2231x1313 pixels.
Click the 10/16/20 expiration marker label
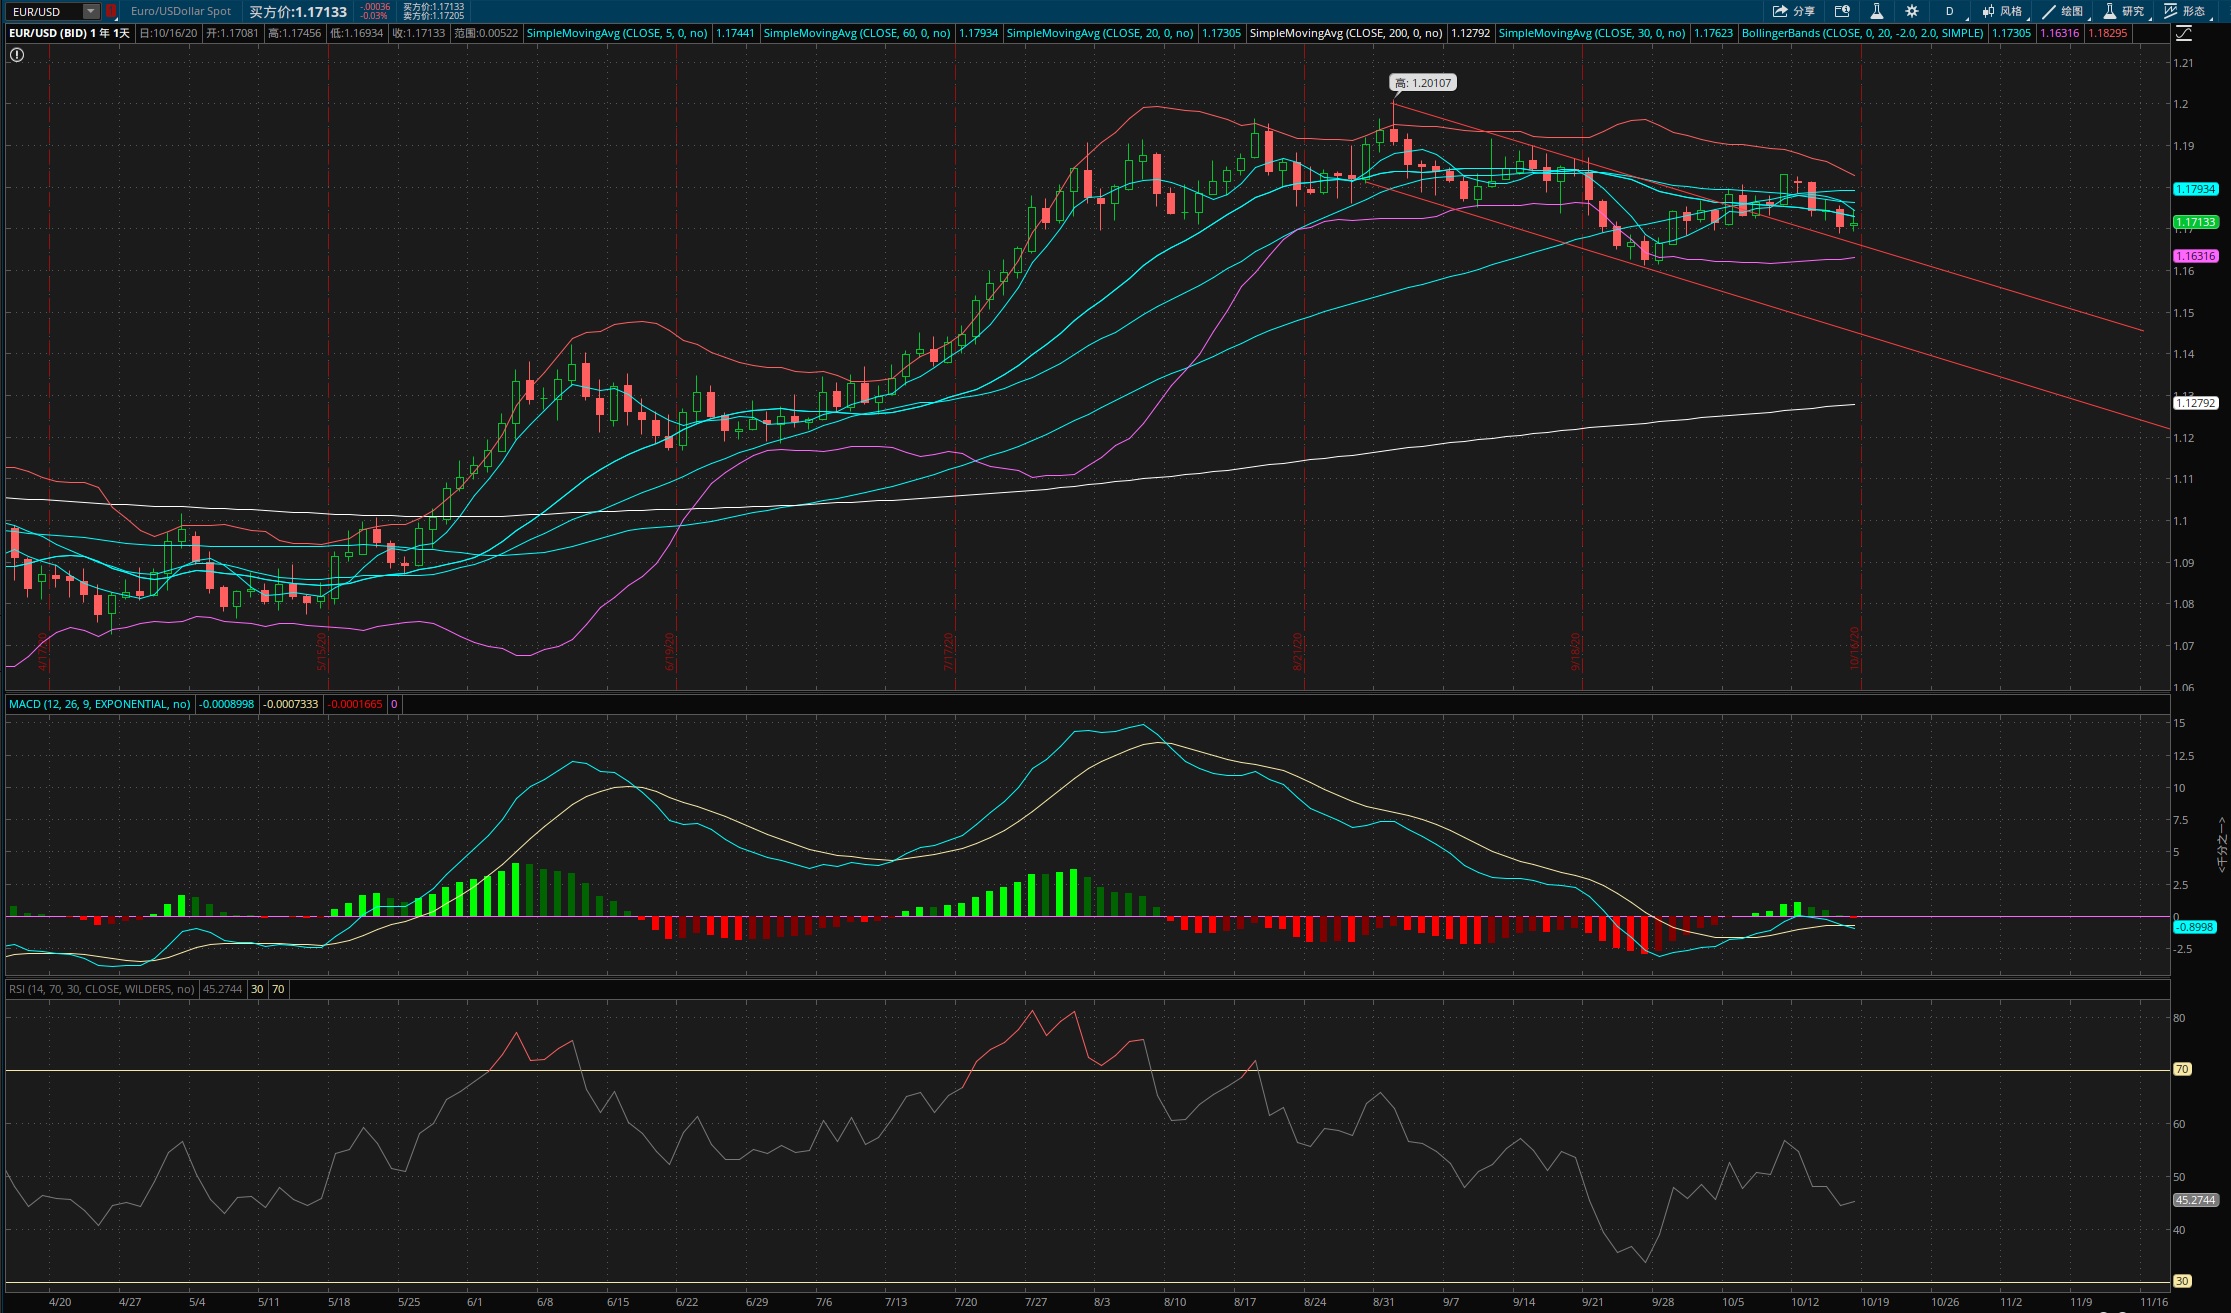tap(1854, 648)
